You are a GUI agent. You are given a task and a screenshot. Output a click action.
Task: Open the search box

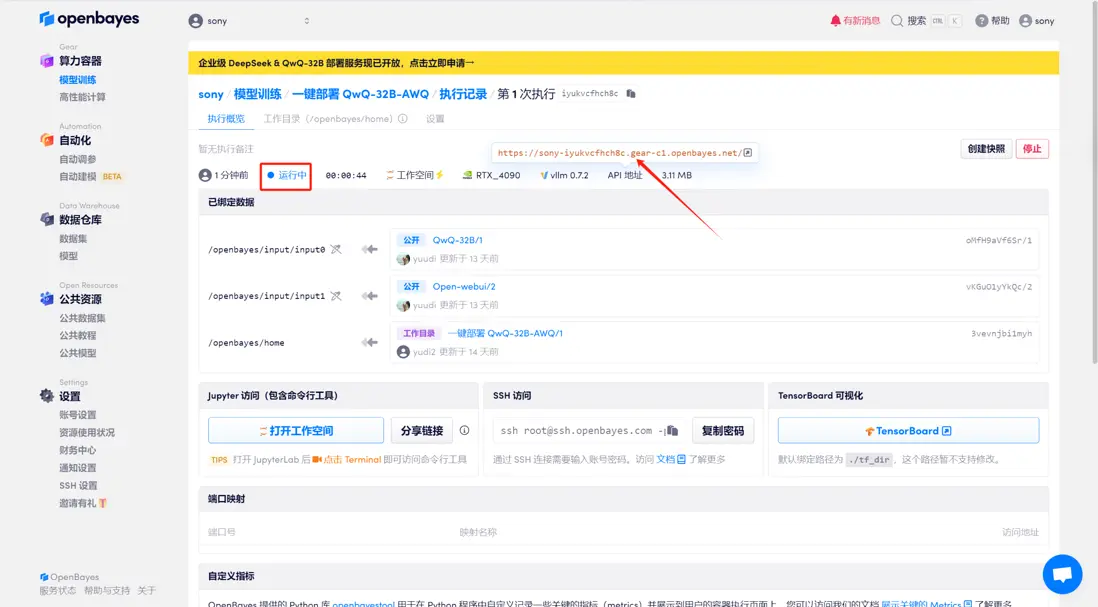point(925,21)
